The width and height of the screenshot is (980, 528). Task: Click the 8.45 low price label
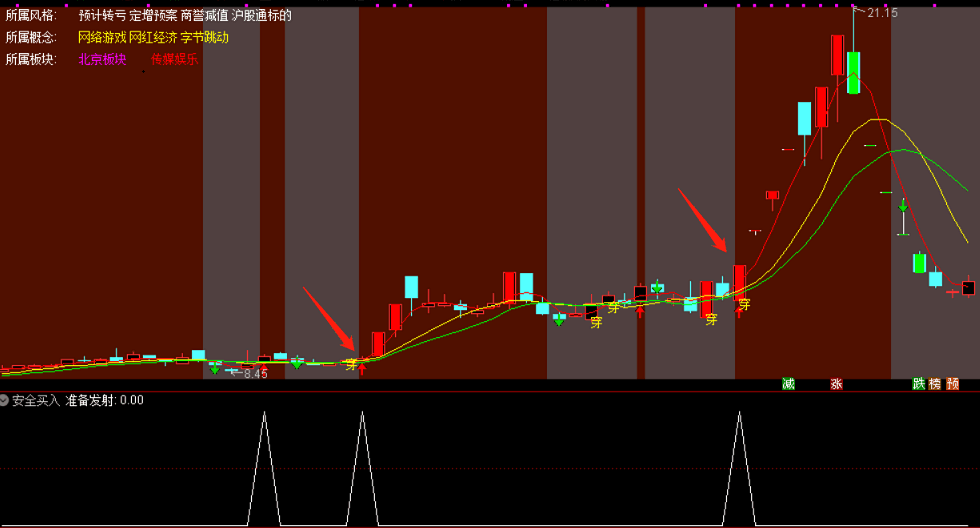256,374
